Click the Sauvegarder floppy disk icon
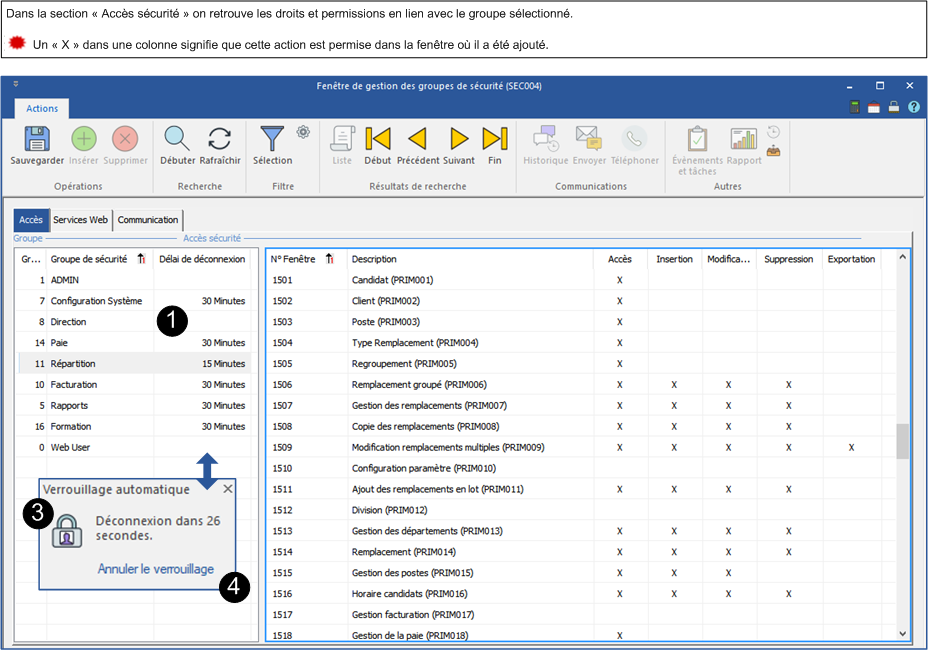 [37, 139]
